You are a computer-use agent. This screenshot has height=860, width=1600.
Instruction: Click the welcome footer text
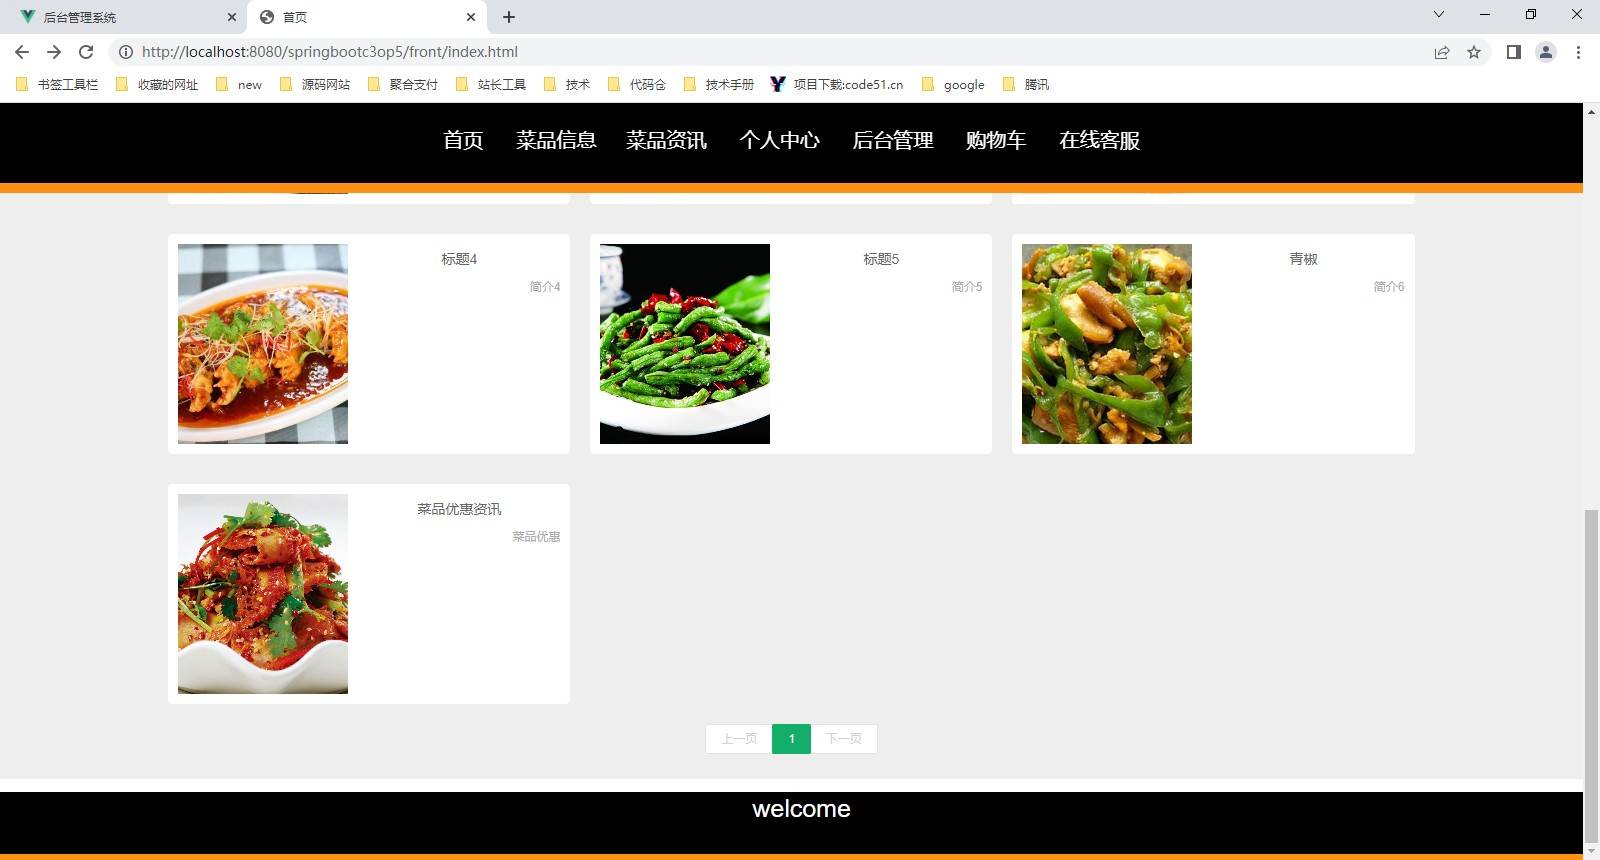pyautogui.click(x=801, y=809)
